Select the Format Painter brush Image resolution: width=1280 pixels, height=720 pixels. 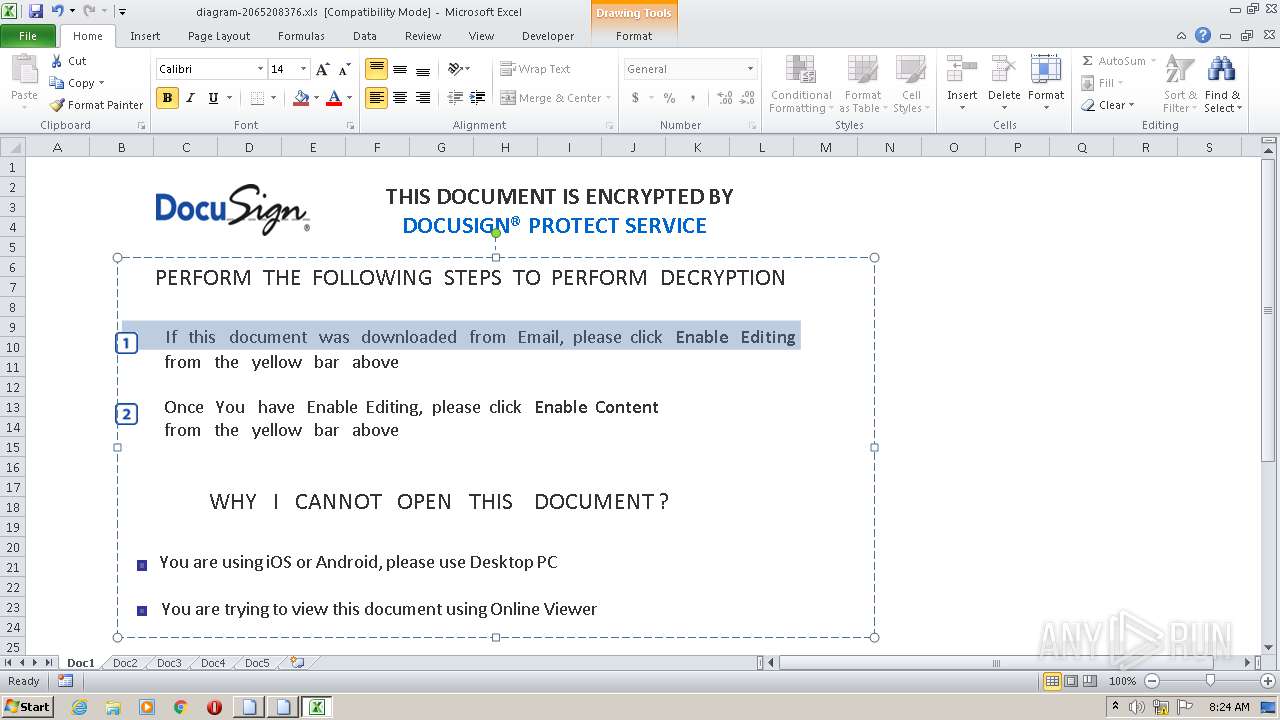click(x=57, y=105)
